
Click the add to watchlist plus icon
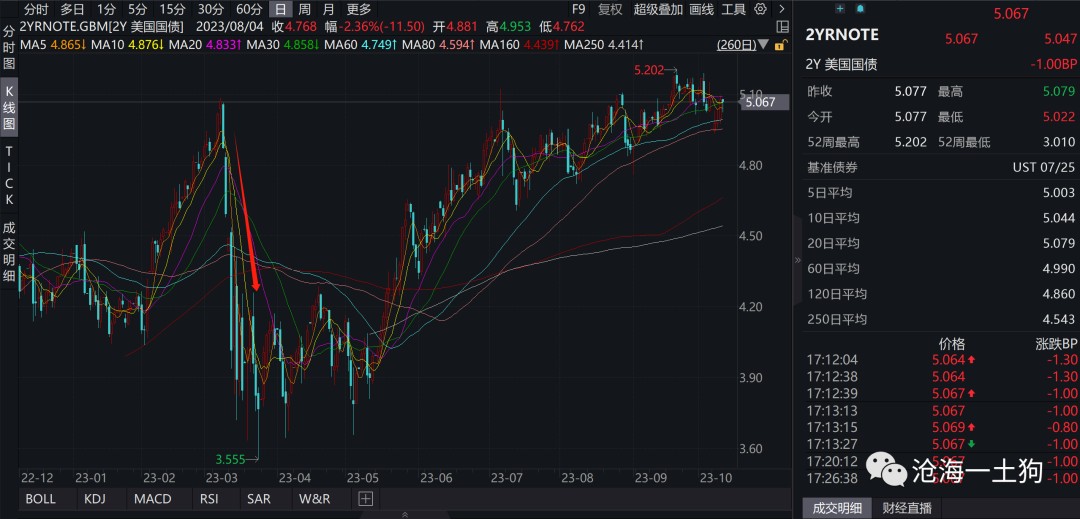[x=838, y=8]
